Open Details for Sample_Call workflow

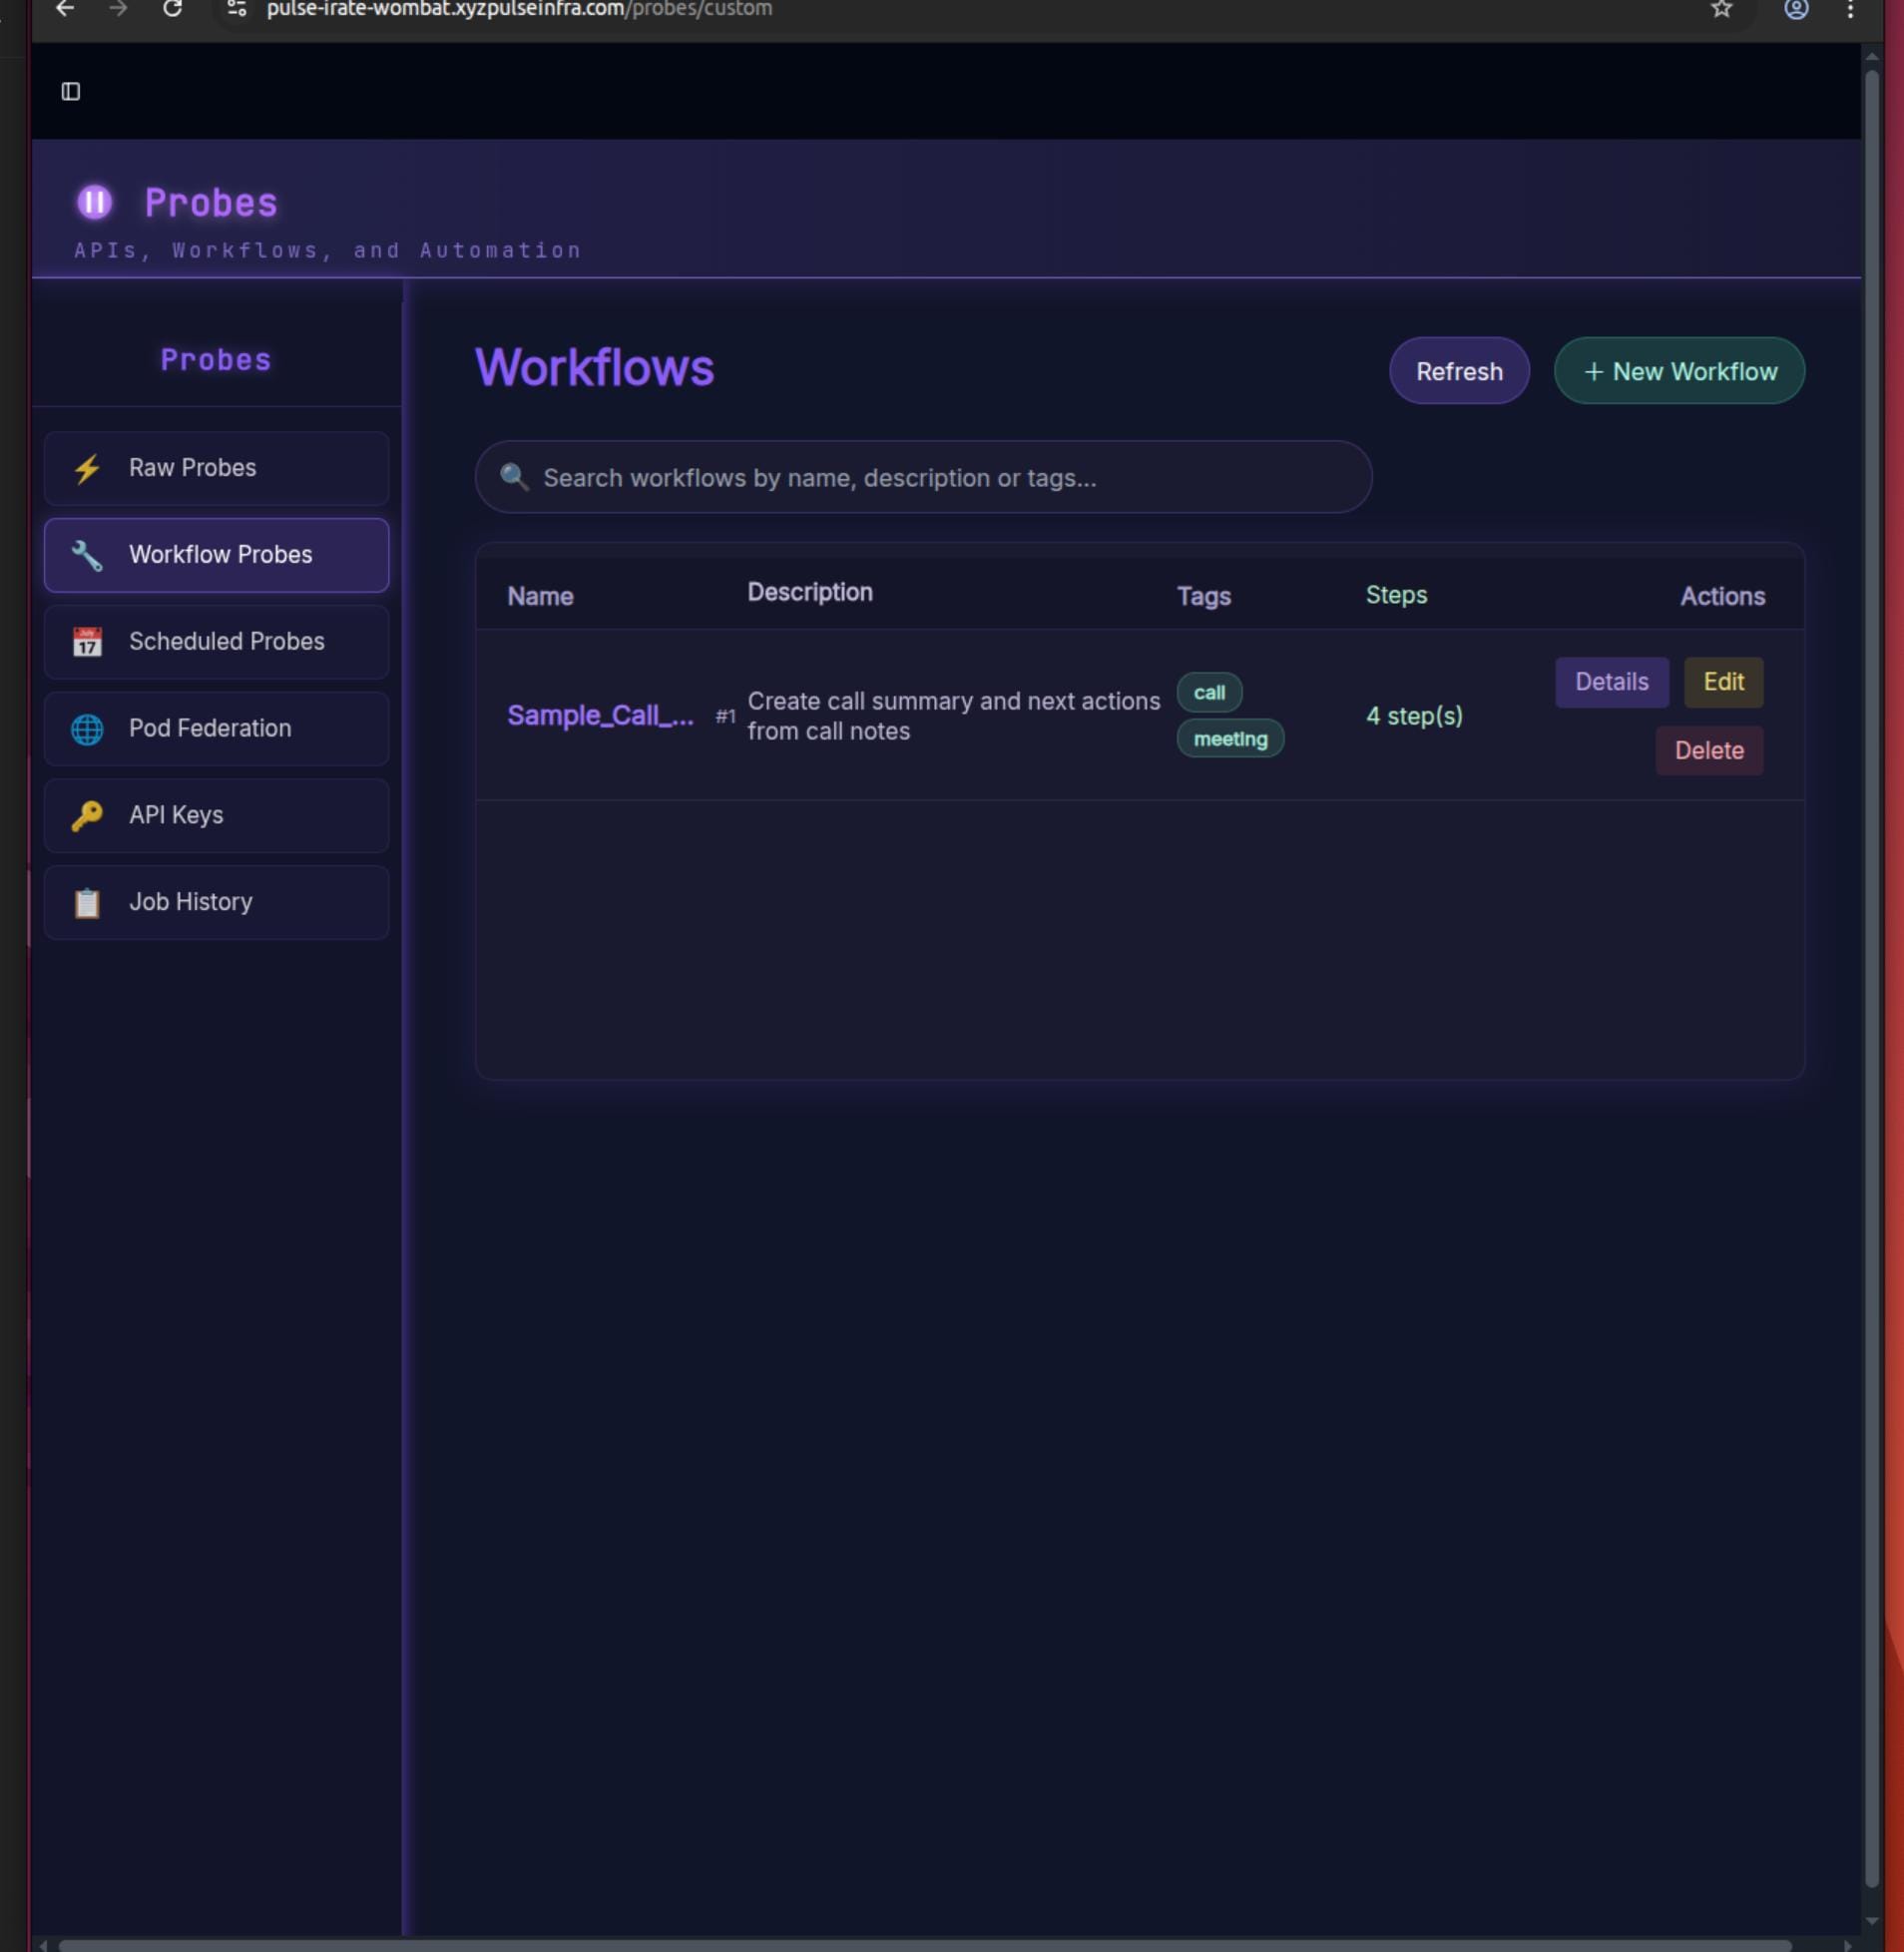(1611, 682)
